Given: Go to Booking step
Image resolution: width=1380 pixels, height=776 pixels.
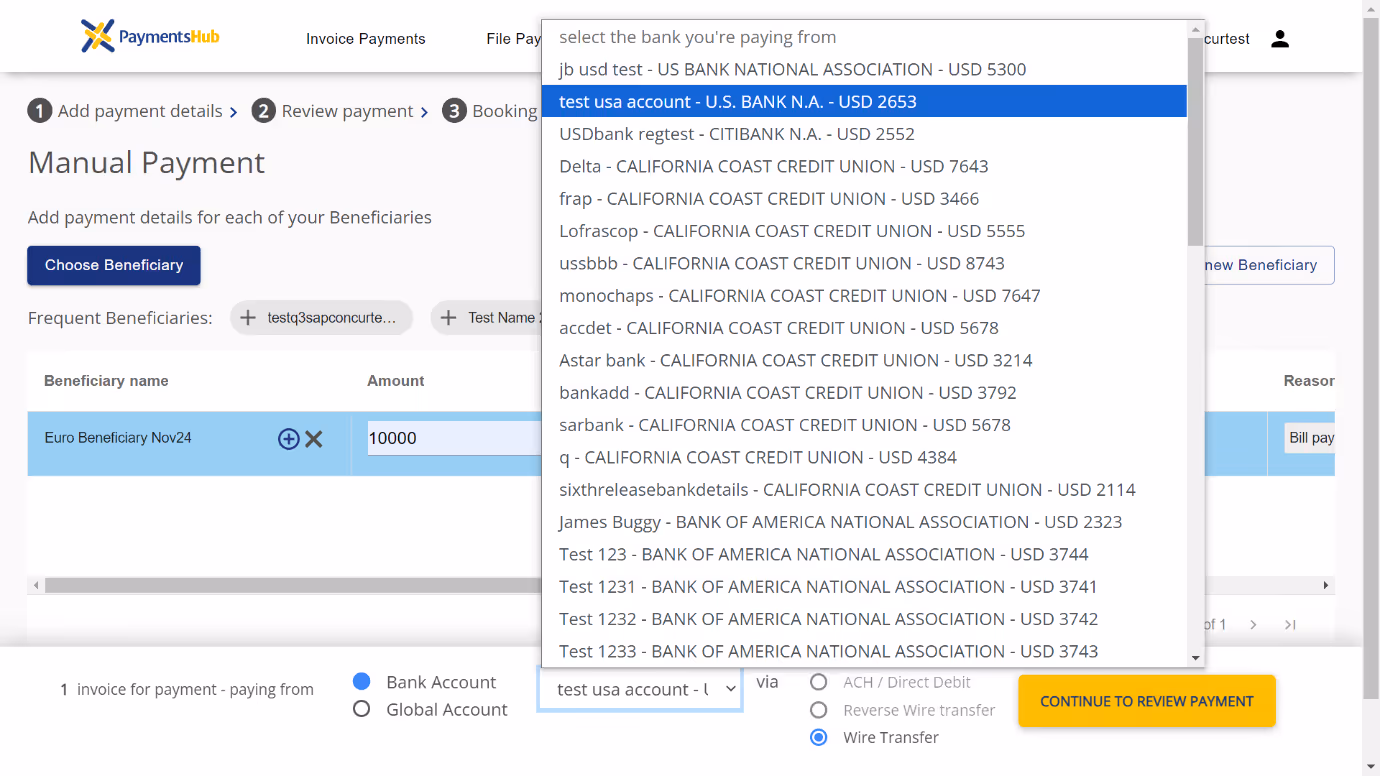Looking at the screenshot, I should (490, 111).
